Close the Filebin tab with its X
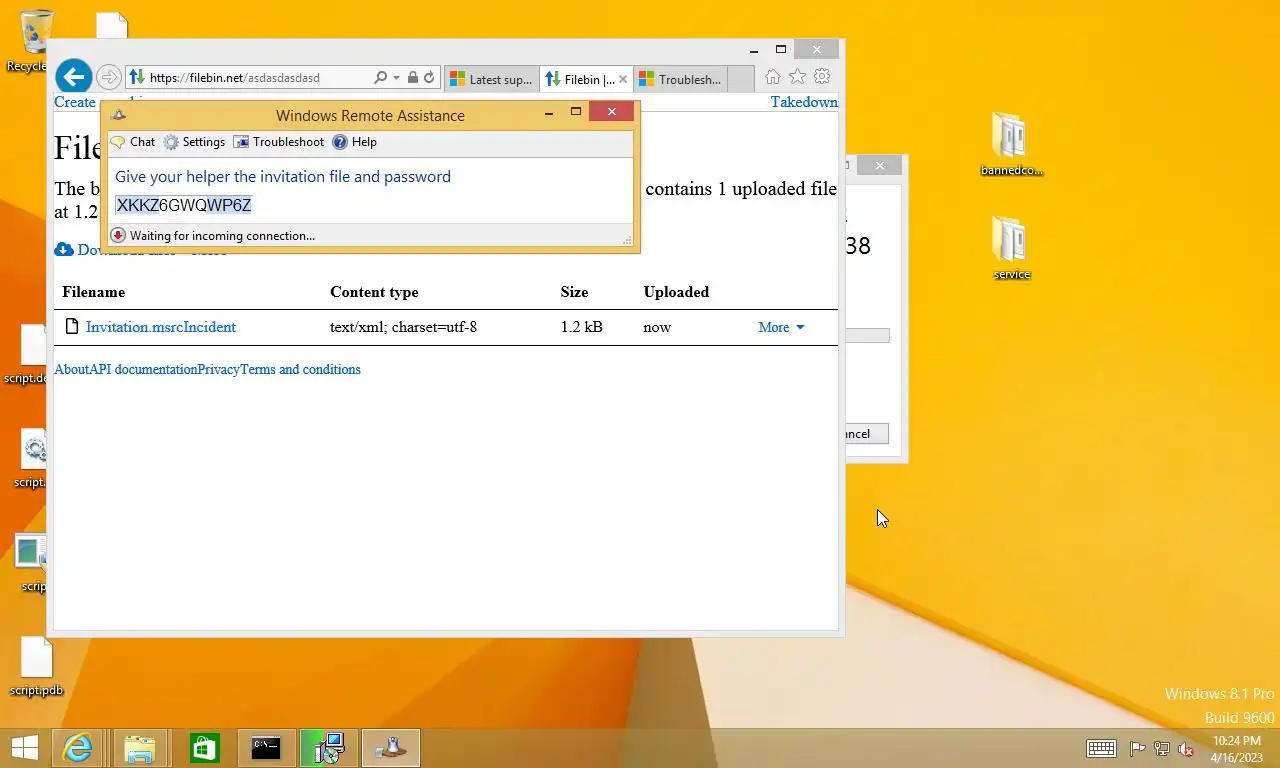The height and width of the screenshot is (768, 1280). click(x=623, y=79)
